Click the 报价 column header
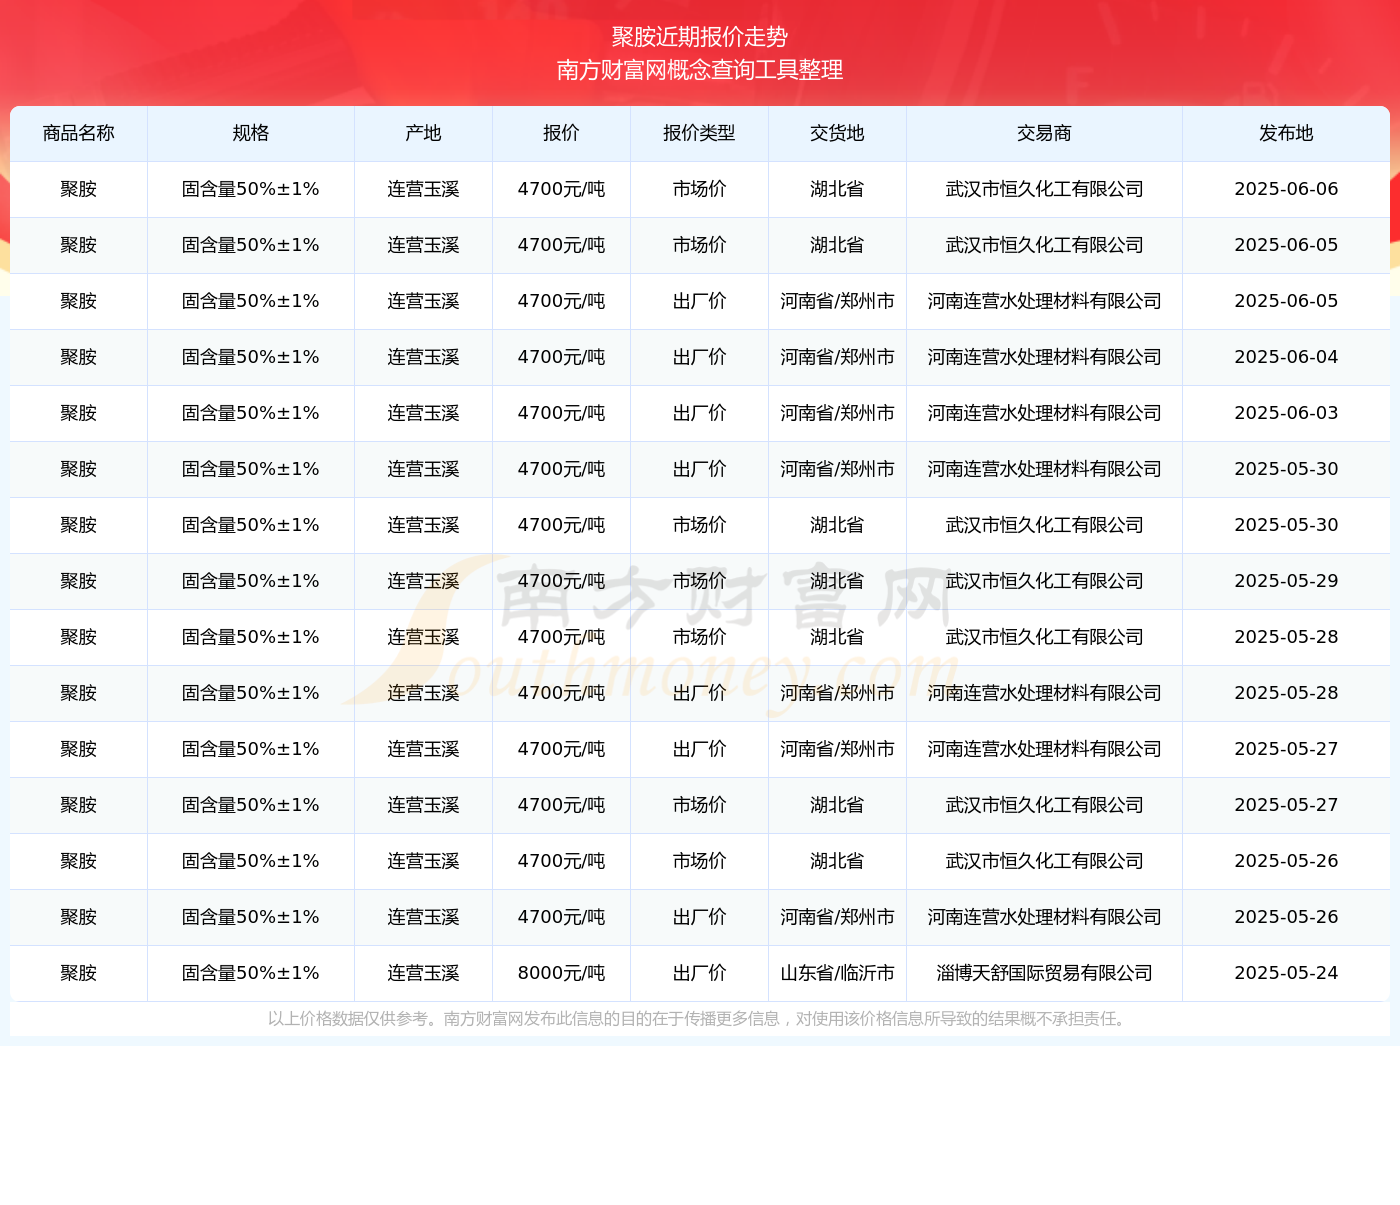Screen dimensions: 1400x1205 [x=561, y=133]
